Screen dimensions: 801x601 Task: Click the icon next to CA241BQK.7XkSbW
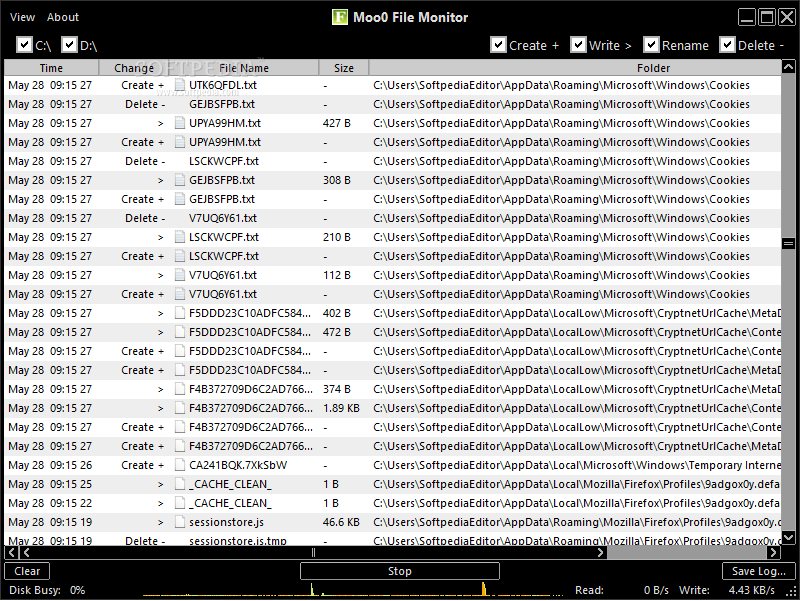(178, 465)
